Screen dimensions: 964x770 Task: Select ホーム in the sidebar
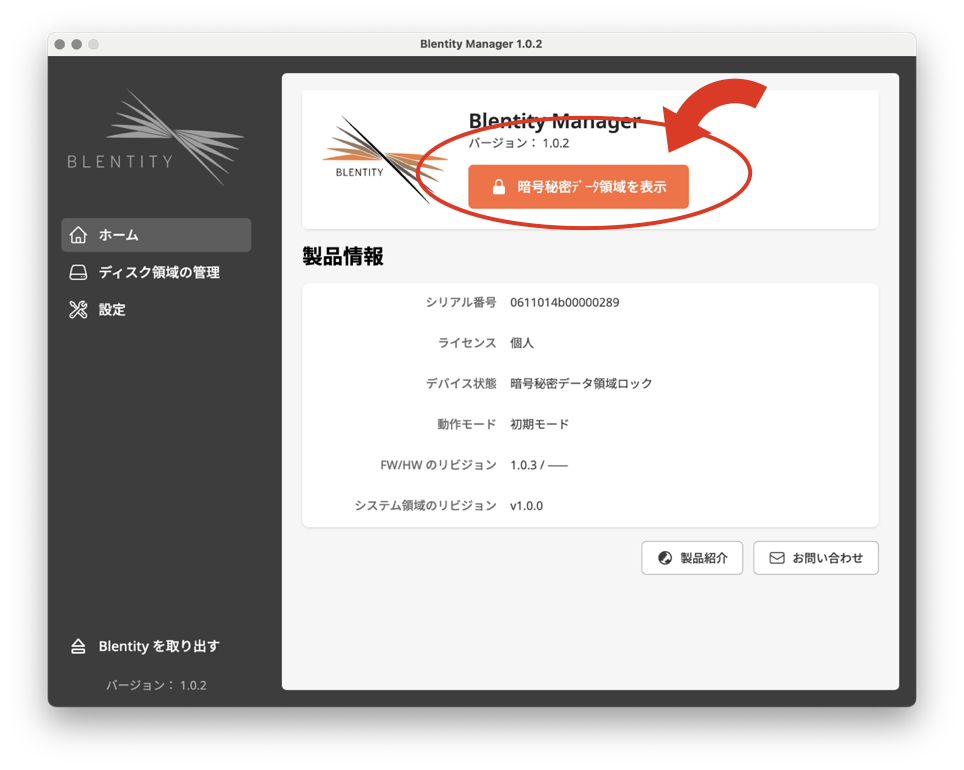pyautogui.click(x=156, y=235)
